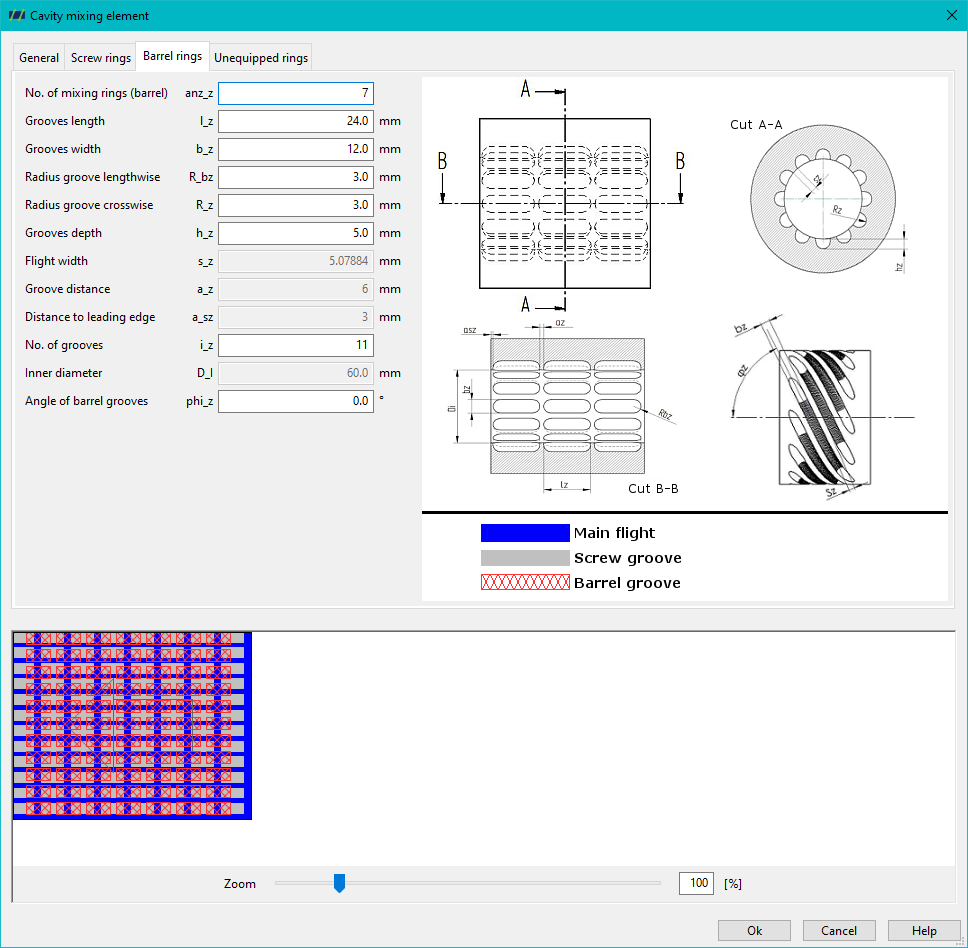Click the Zoom slider handle
968x948 pixels.
(339, 883)
